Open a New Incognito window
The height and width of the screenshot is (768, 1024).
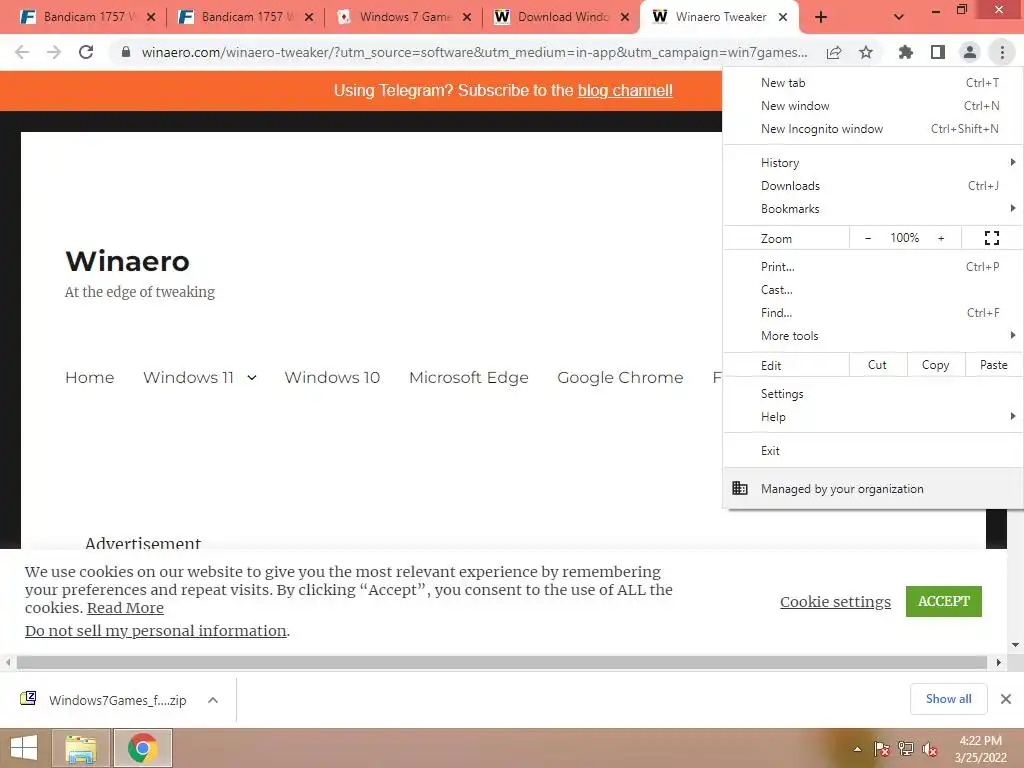pyautogui.click(x=872, y=129)
